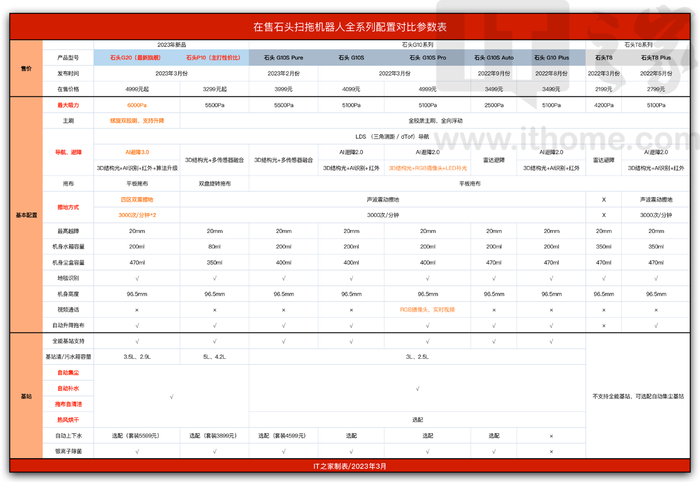This screenshot has width=700, height=482.
Task: Click the 2022年9月份 release date cell
Action: coord(494,73)
